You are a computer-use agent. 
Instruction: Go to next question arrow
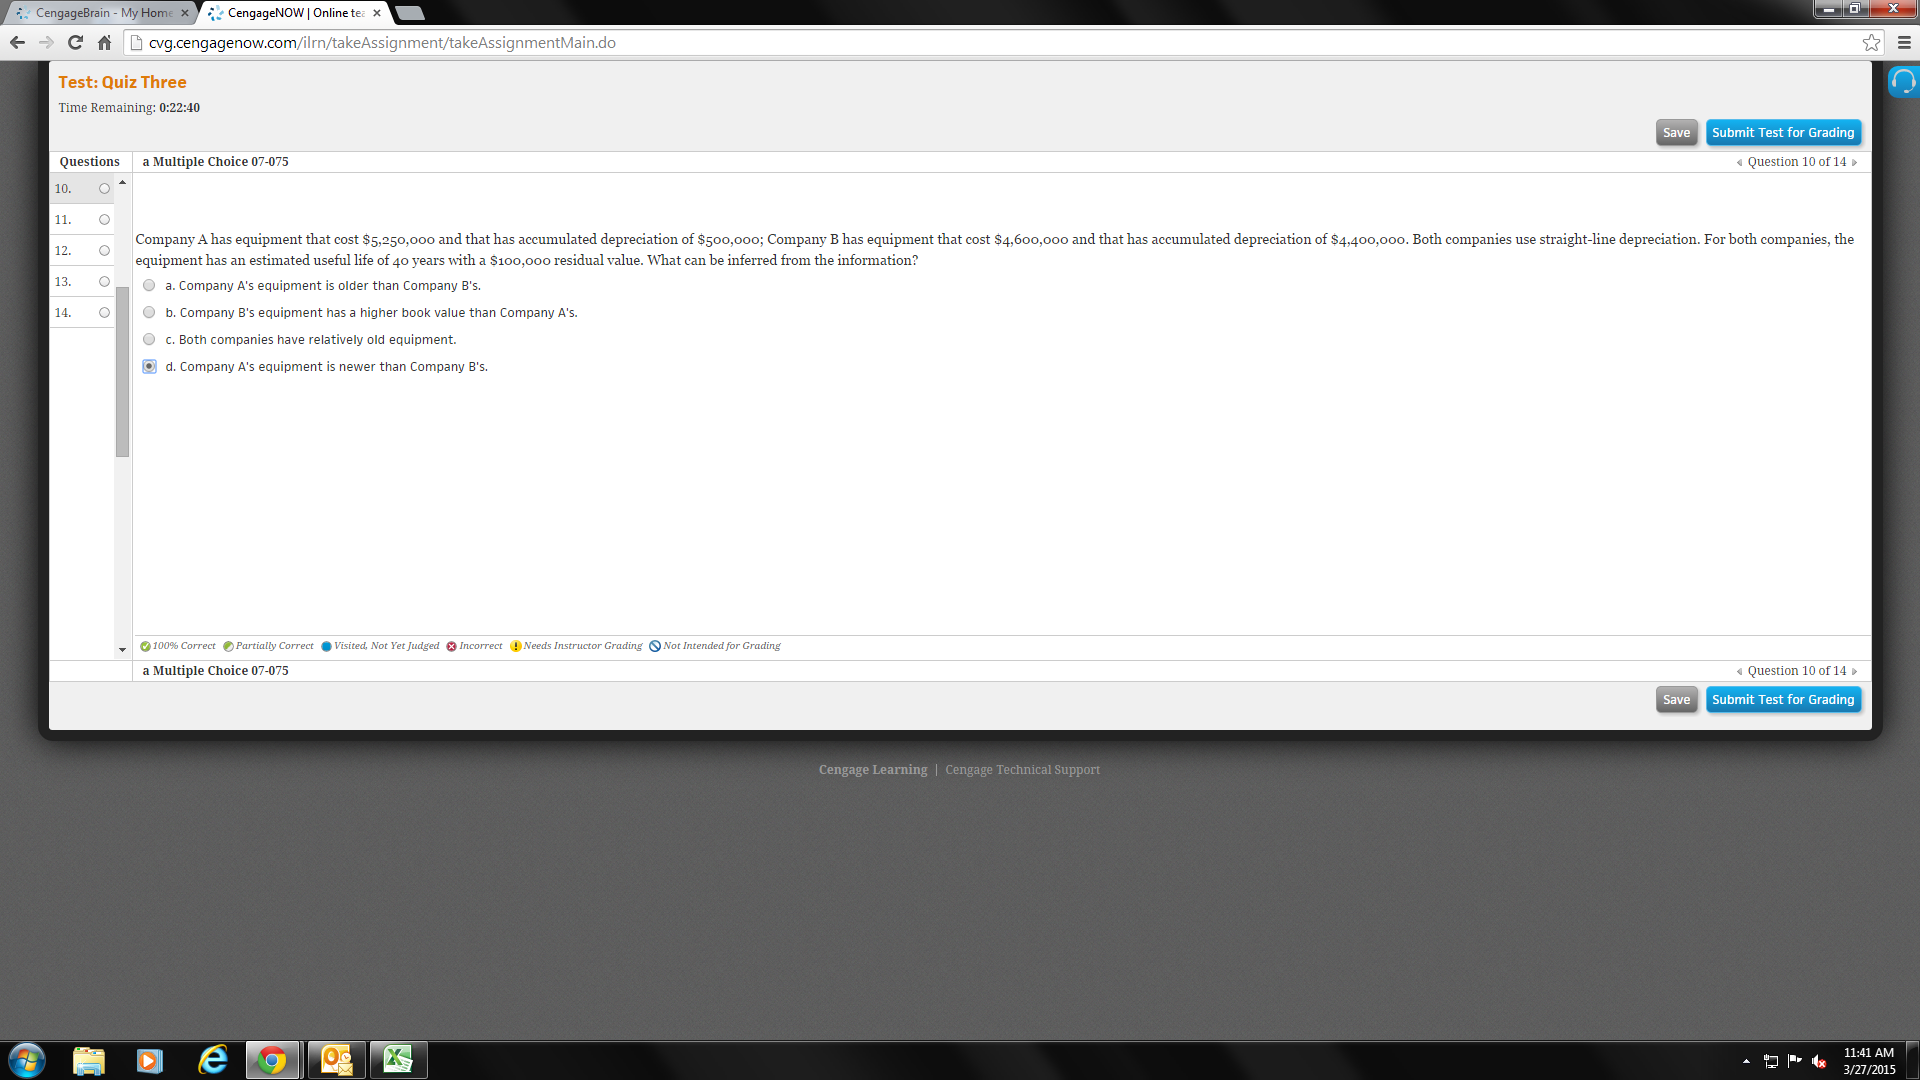1855,161
